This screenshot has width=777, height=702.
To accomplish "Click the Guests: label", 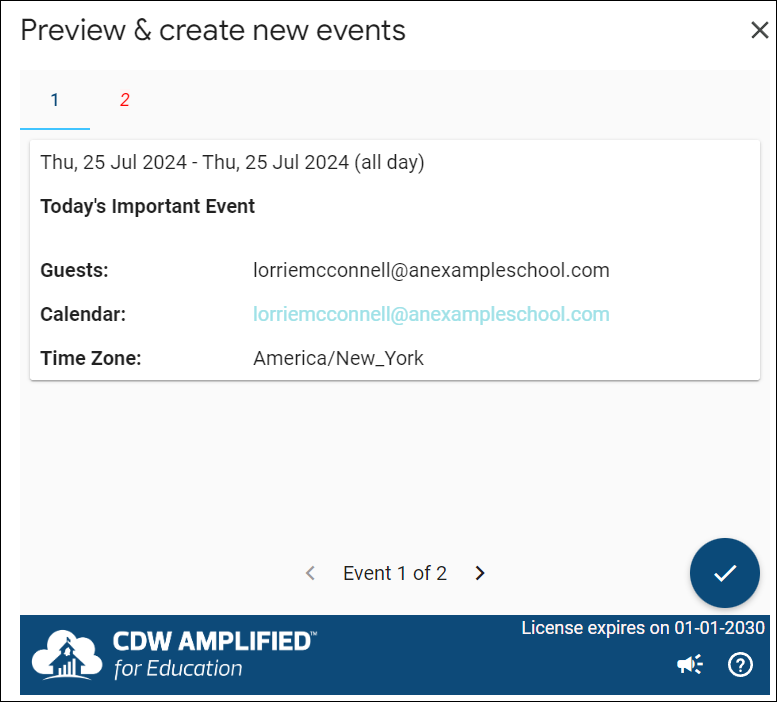I will 74,270.
